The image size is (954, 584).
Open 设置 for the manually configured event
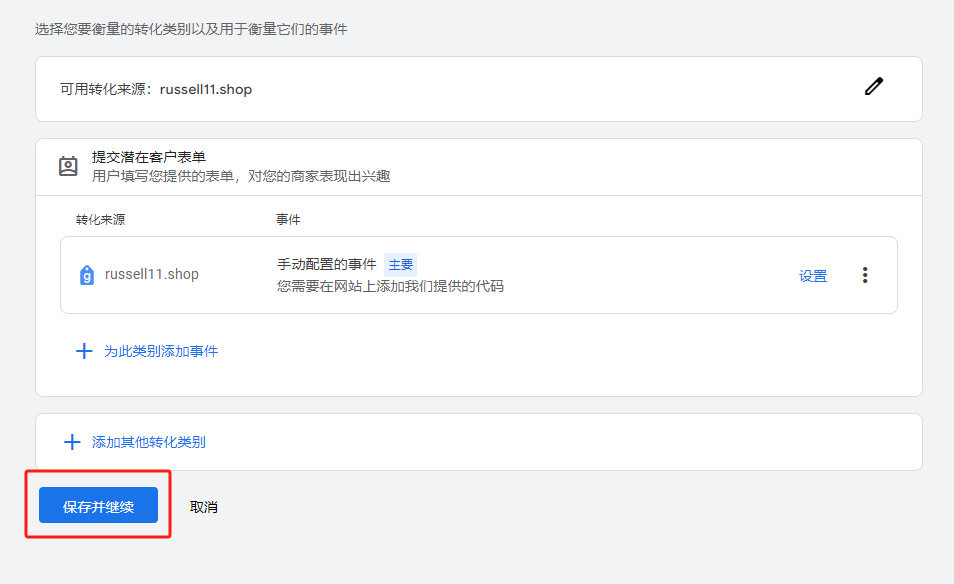(x=812, y=275)
